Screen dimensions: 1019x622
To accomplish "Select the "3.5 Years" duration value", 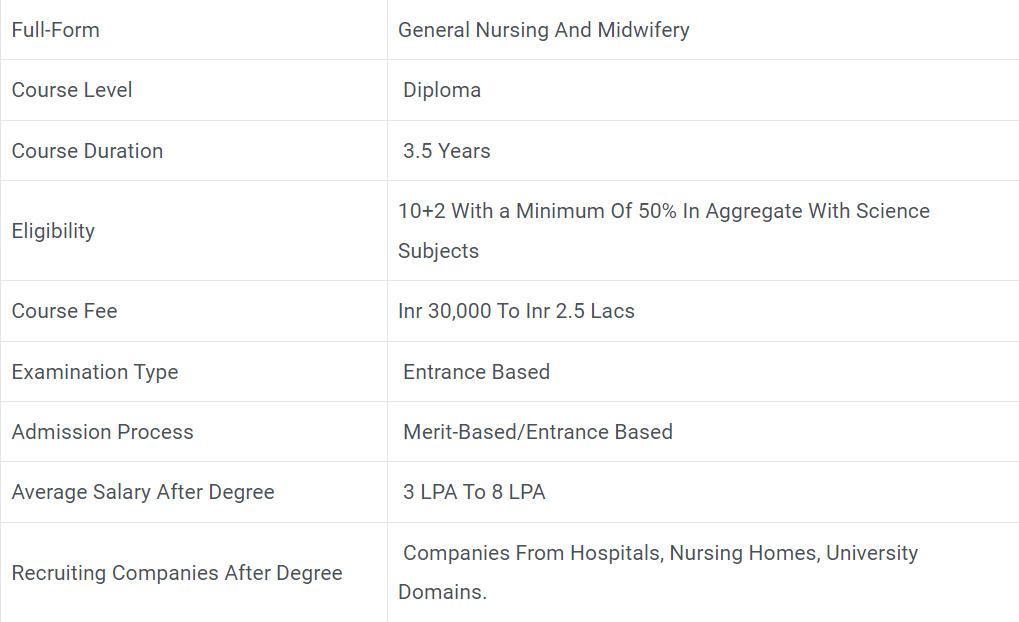I will 447,151.
